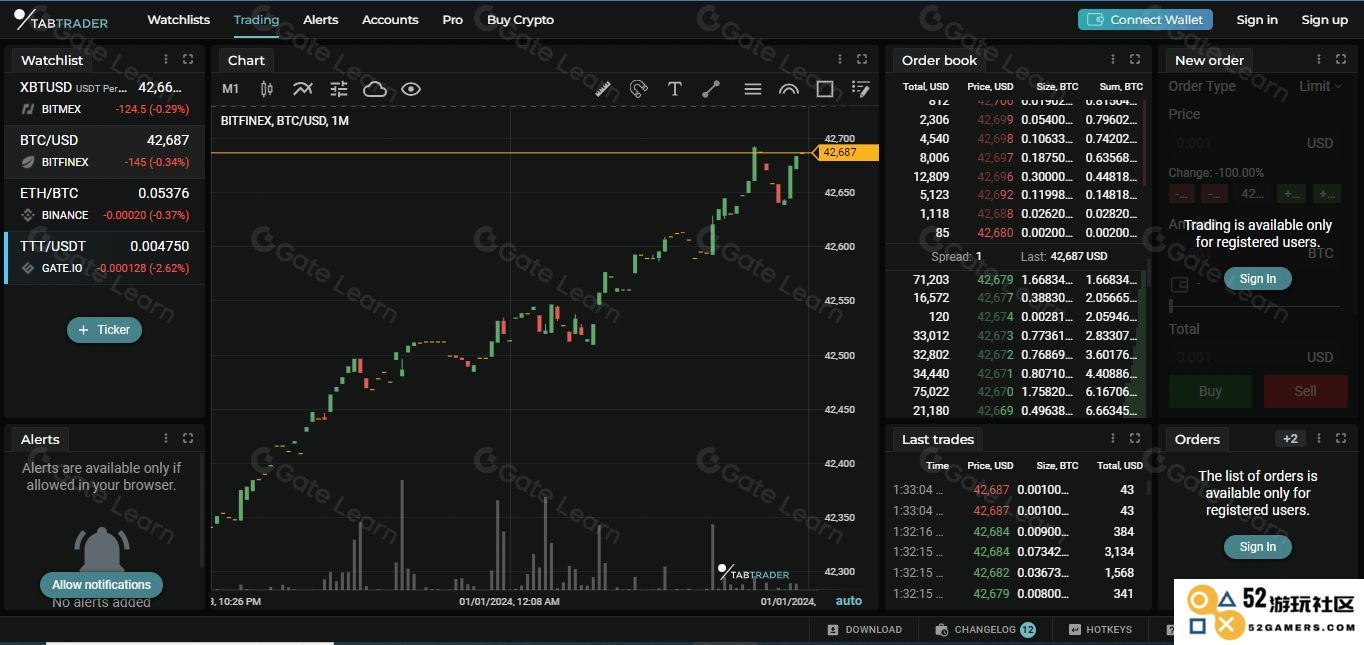Image resolution: width=1364 pixels, height=645 pixels.
Task: Open the Pro page in the top navigation
Action: 453,20
